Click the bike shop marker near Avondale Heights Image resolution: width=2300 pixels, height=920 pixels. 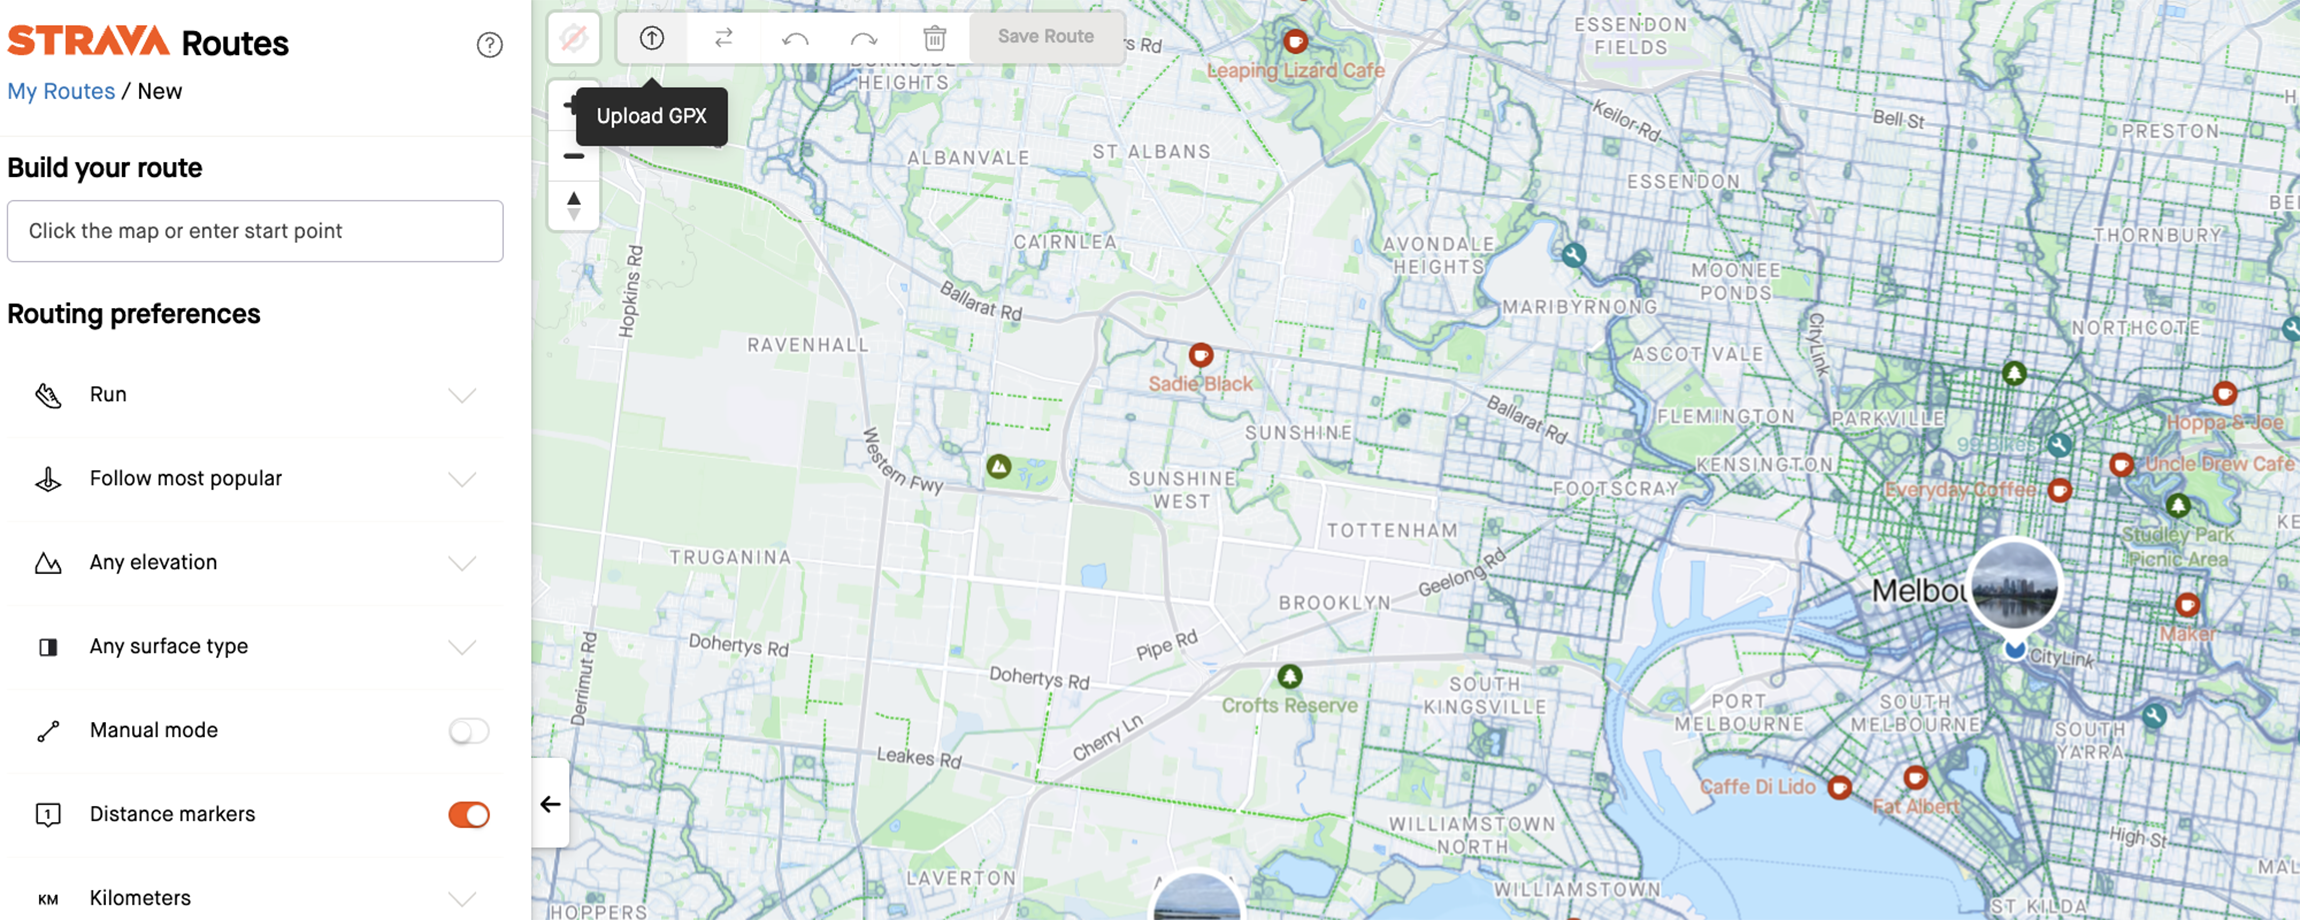coord(1573,255)
